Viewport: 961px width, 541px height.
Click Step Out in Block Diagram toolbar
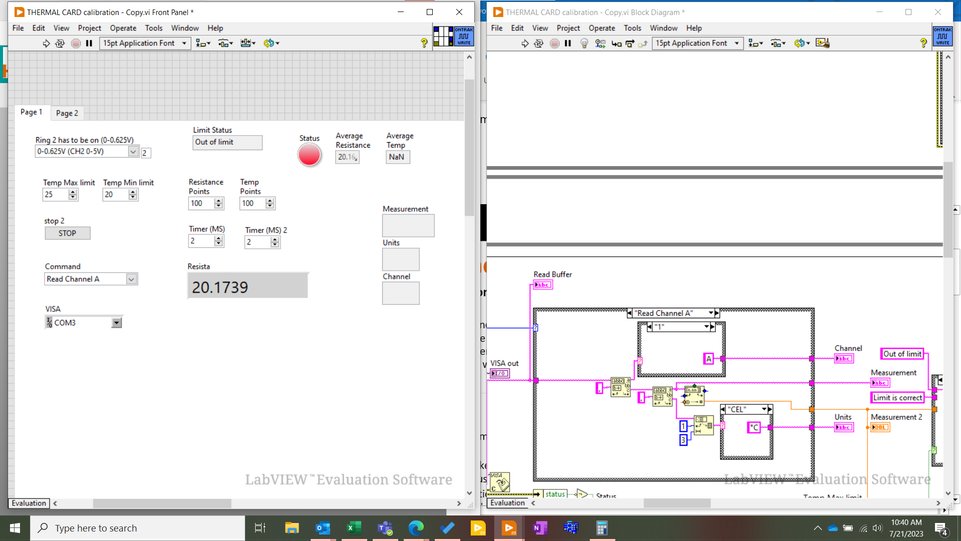[643, 44]
